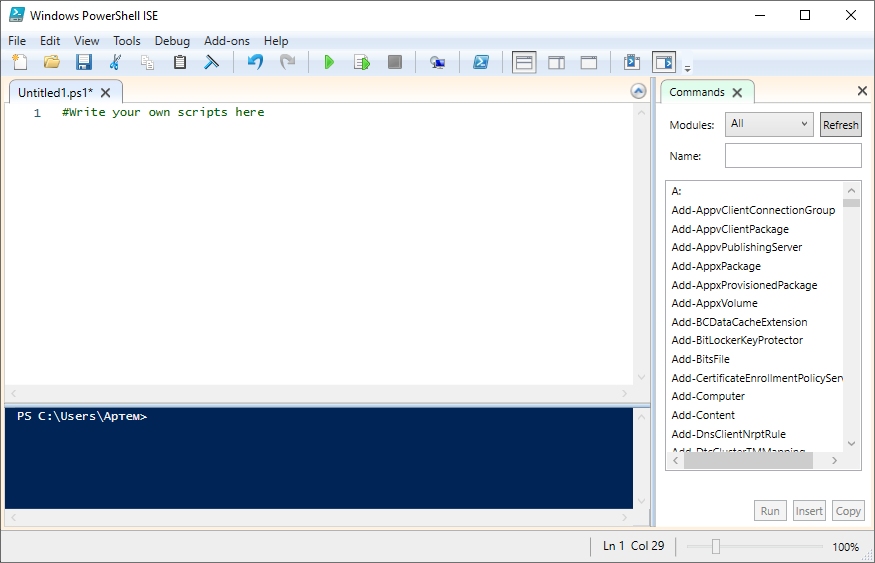Run the script with the green play icon

click(329, 62)
